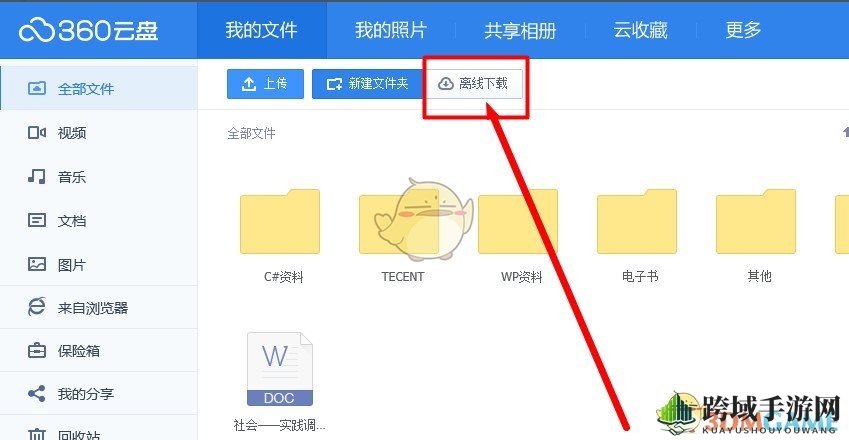Switch to the 共享相册 tab
The width and height of the screenshot is (849, 440).
(520, 30)
